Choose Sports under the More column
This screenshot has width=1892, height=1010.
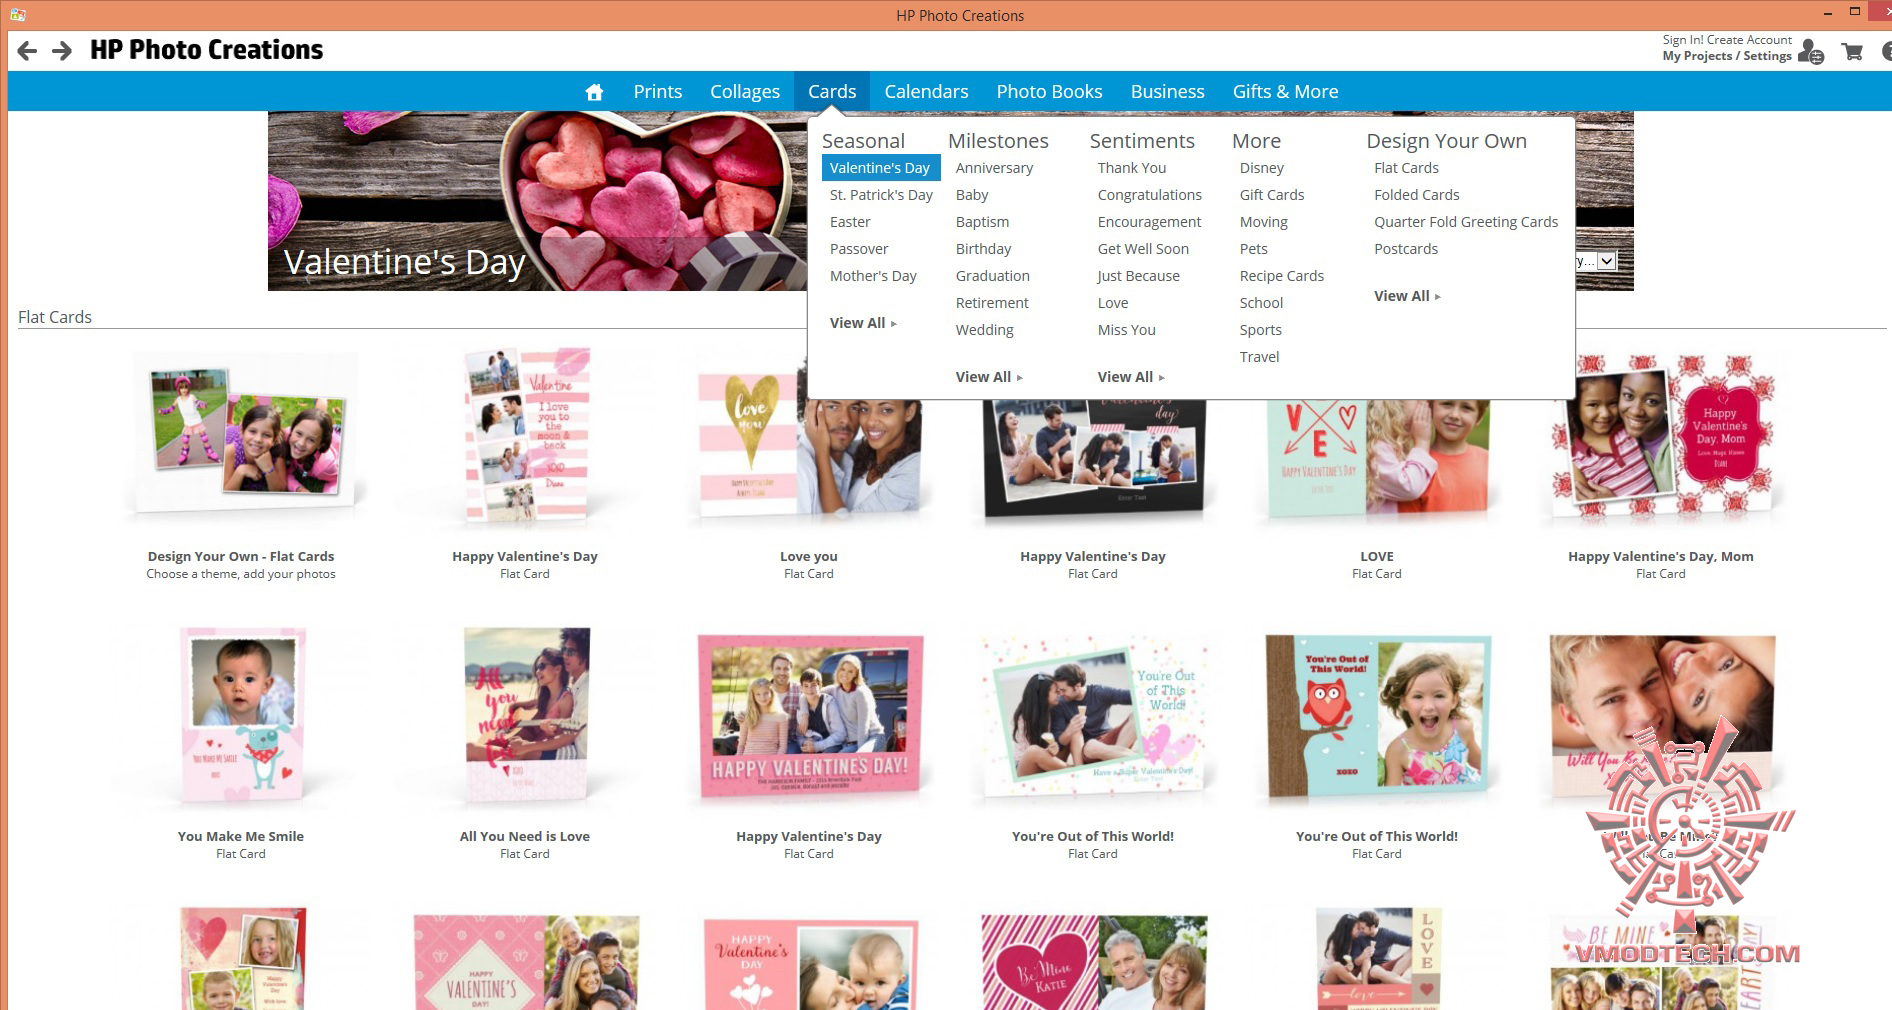(1261, 330)
